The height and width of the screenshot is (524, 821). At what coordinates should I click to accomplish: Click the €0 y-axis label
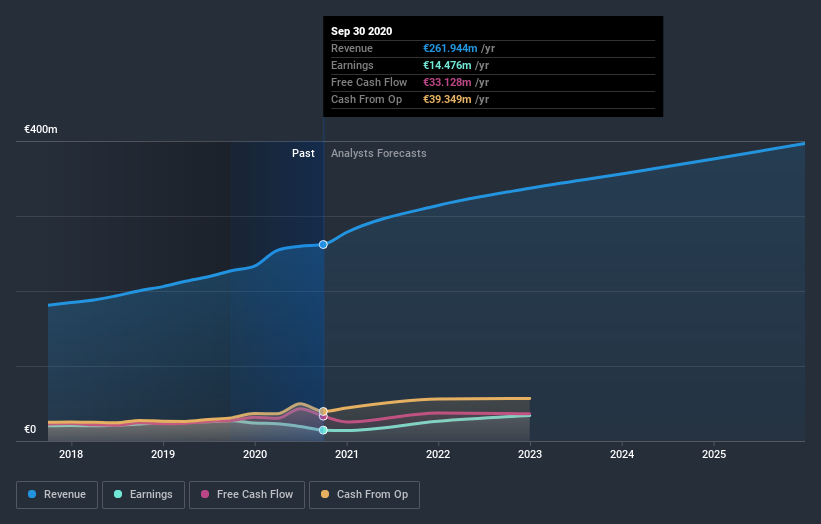click(x=30, y=429)
